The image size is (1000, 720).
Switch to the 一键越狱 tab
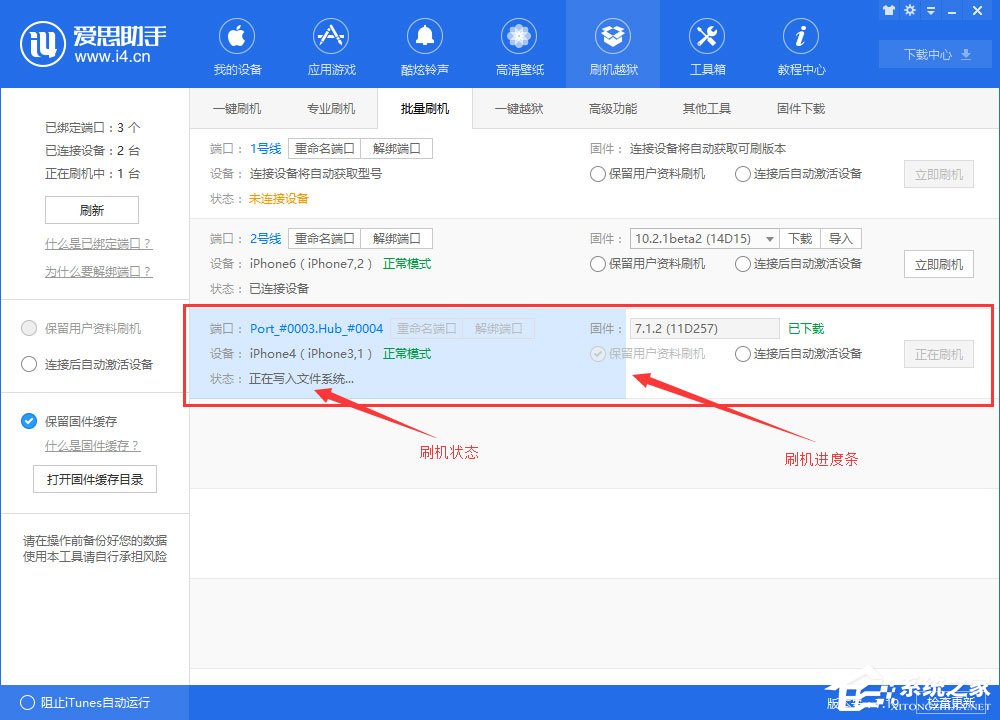tap(519, 109)
